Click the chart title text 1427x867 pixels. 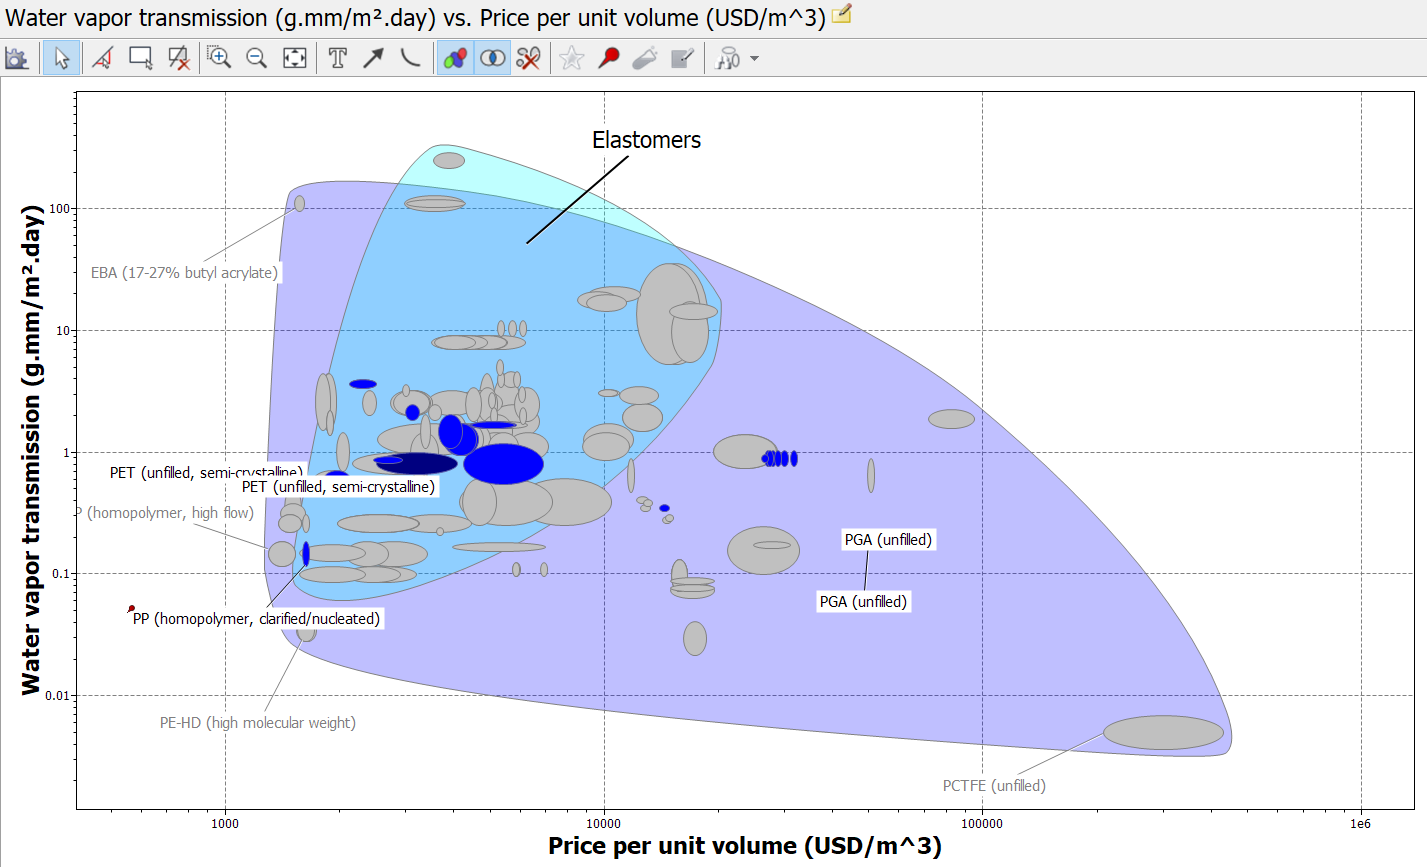[415, 17]
